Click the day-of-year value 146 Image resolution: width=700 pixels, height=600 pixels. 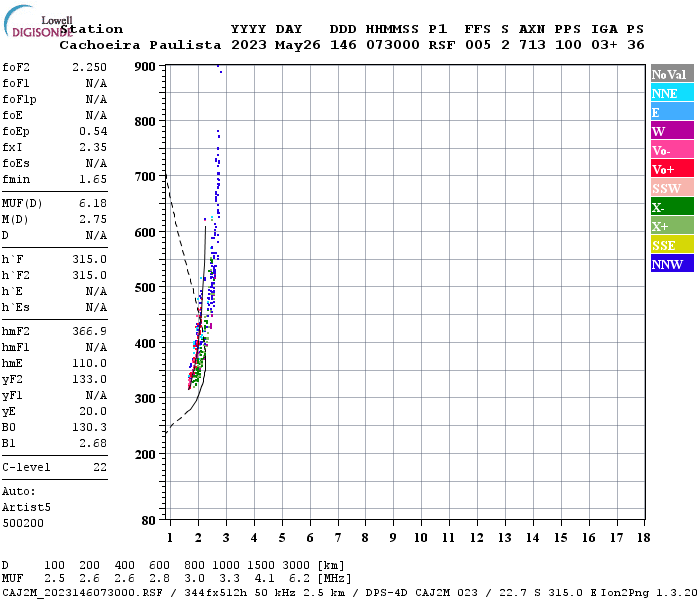tap(343, 45)
